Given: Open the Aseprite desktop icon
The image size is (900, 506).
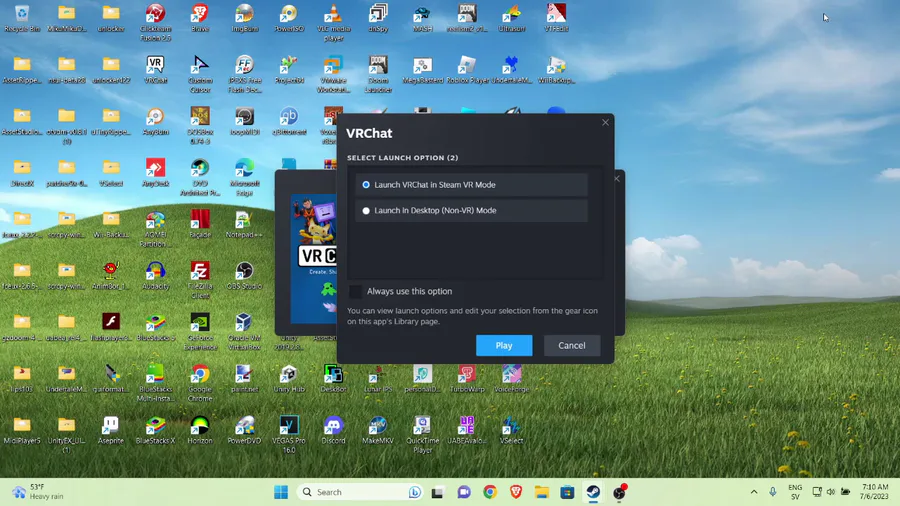Looking at the screenshot, I should coord(111,430).
